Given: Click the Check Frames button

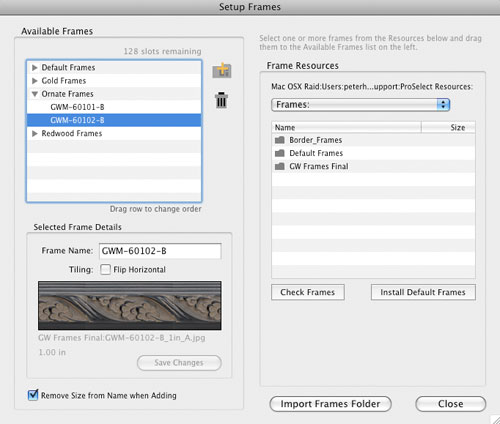Looking at the screenshot, I should (308, 292).
